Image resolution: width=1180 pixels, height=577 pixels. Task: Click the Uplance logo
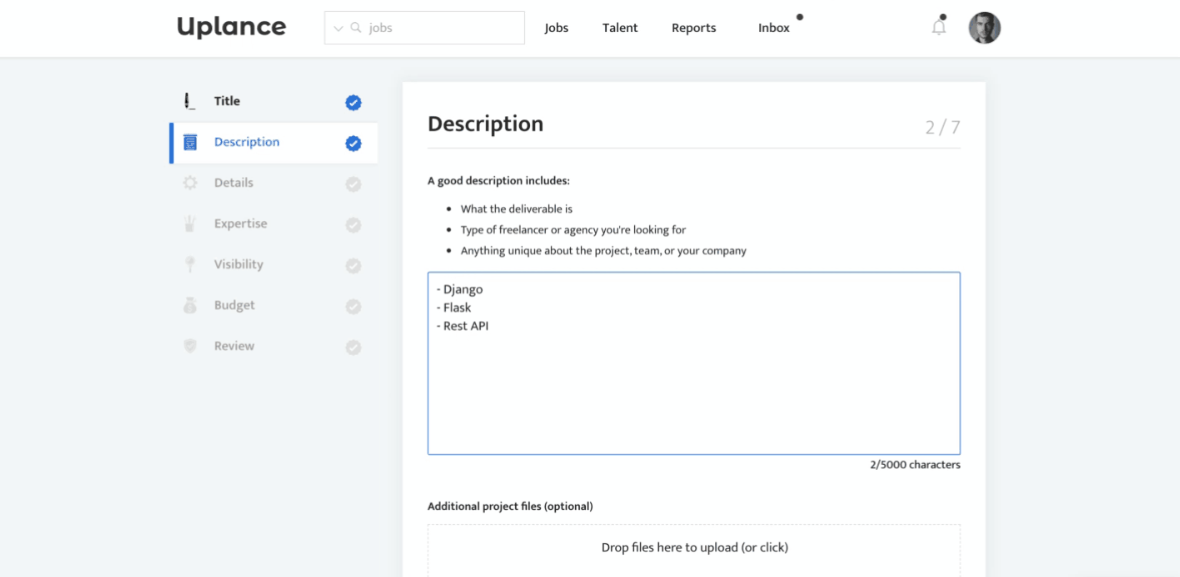231,27
